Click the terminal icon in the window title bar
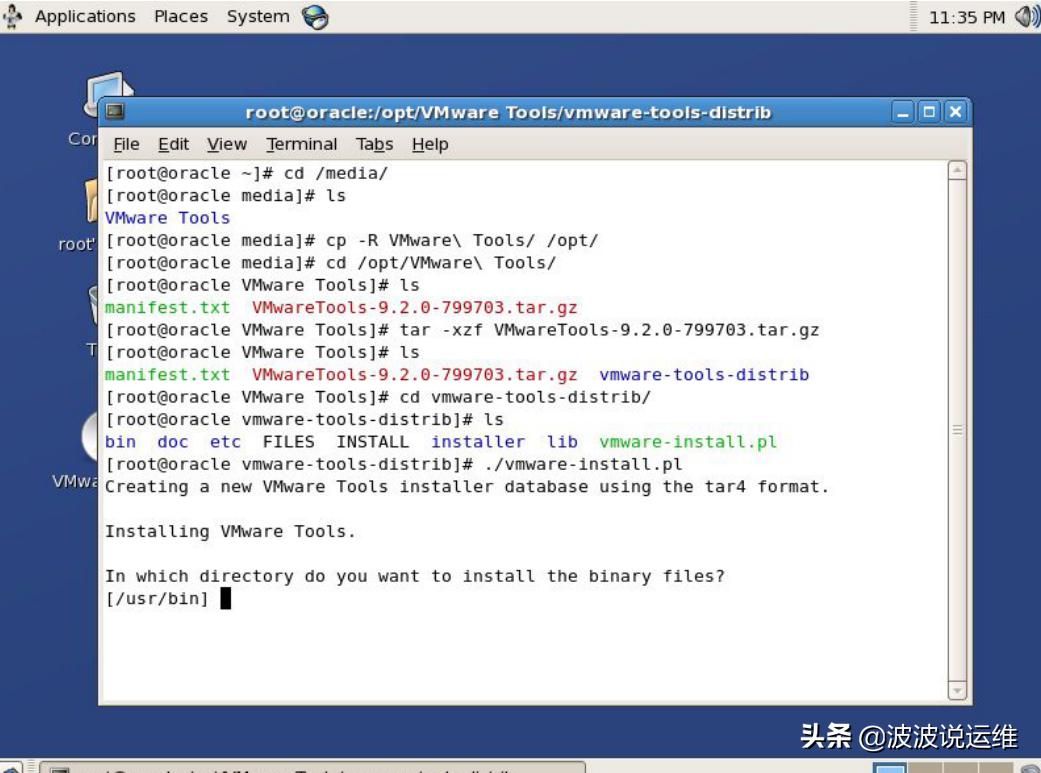The image size is (1041, 773). [113, 111]
